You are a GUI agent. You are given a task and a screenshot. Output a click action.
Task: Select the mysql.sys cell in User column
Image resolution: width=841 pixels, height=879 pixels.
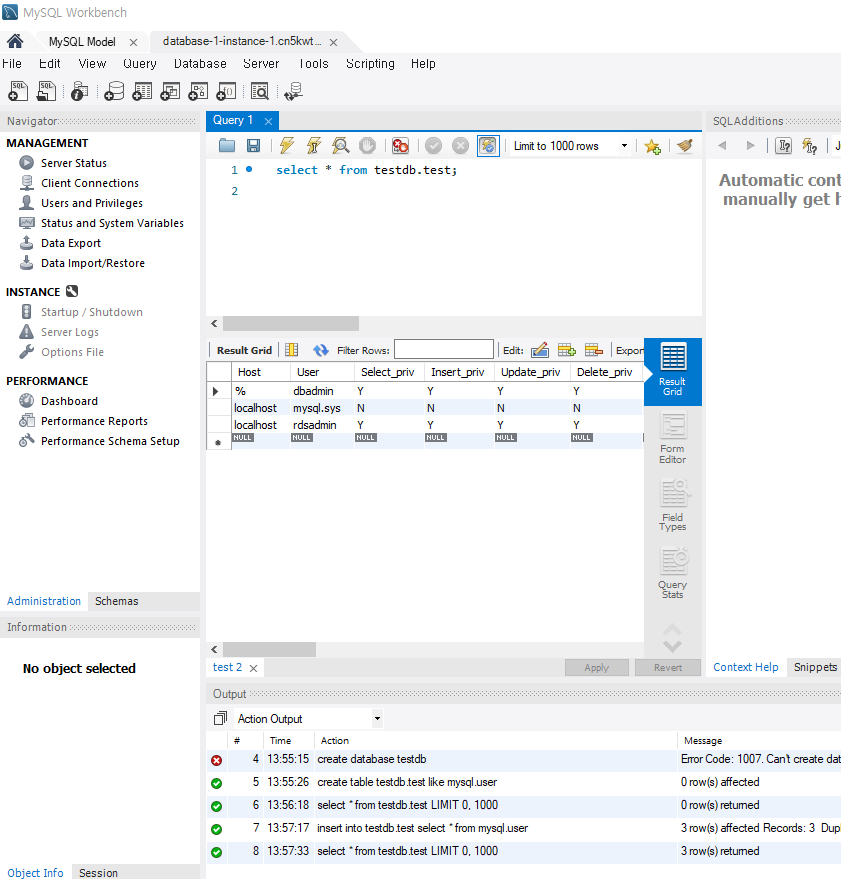(x=322, y=408)
